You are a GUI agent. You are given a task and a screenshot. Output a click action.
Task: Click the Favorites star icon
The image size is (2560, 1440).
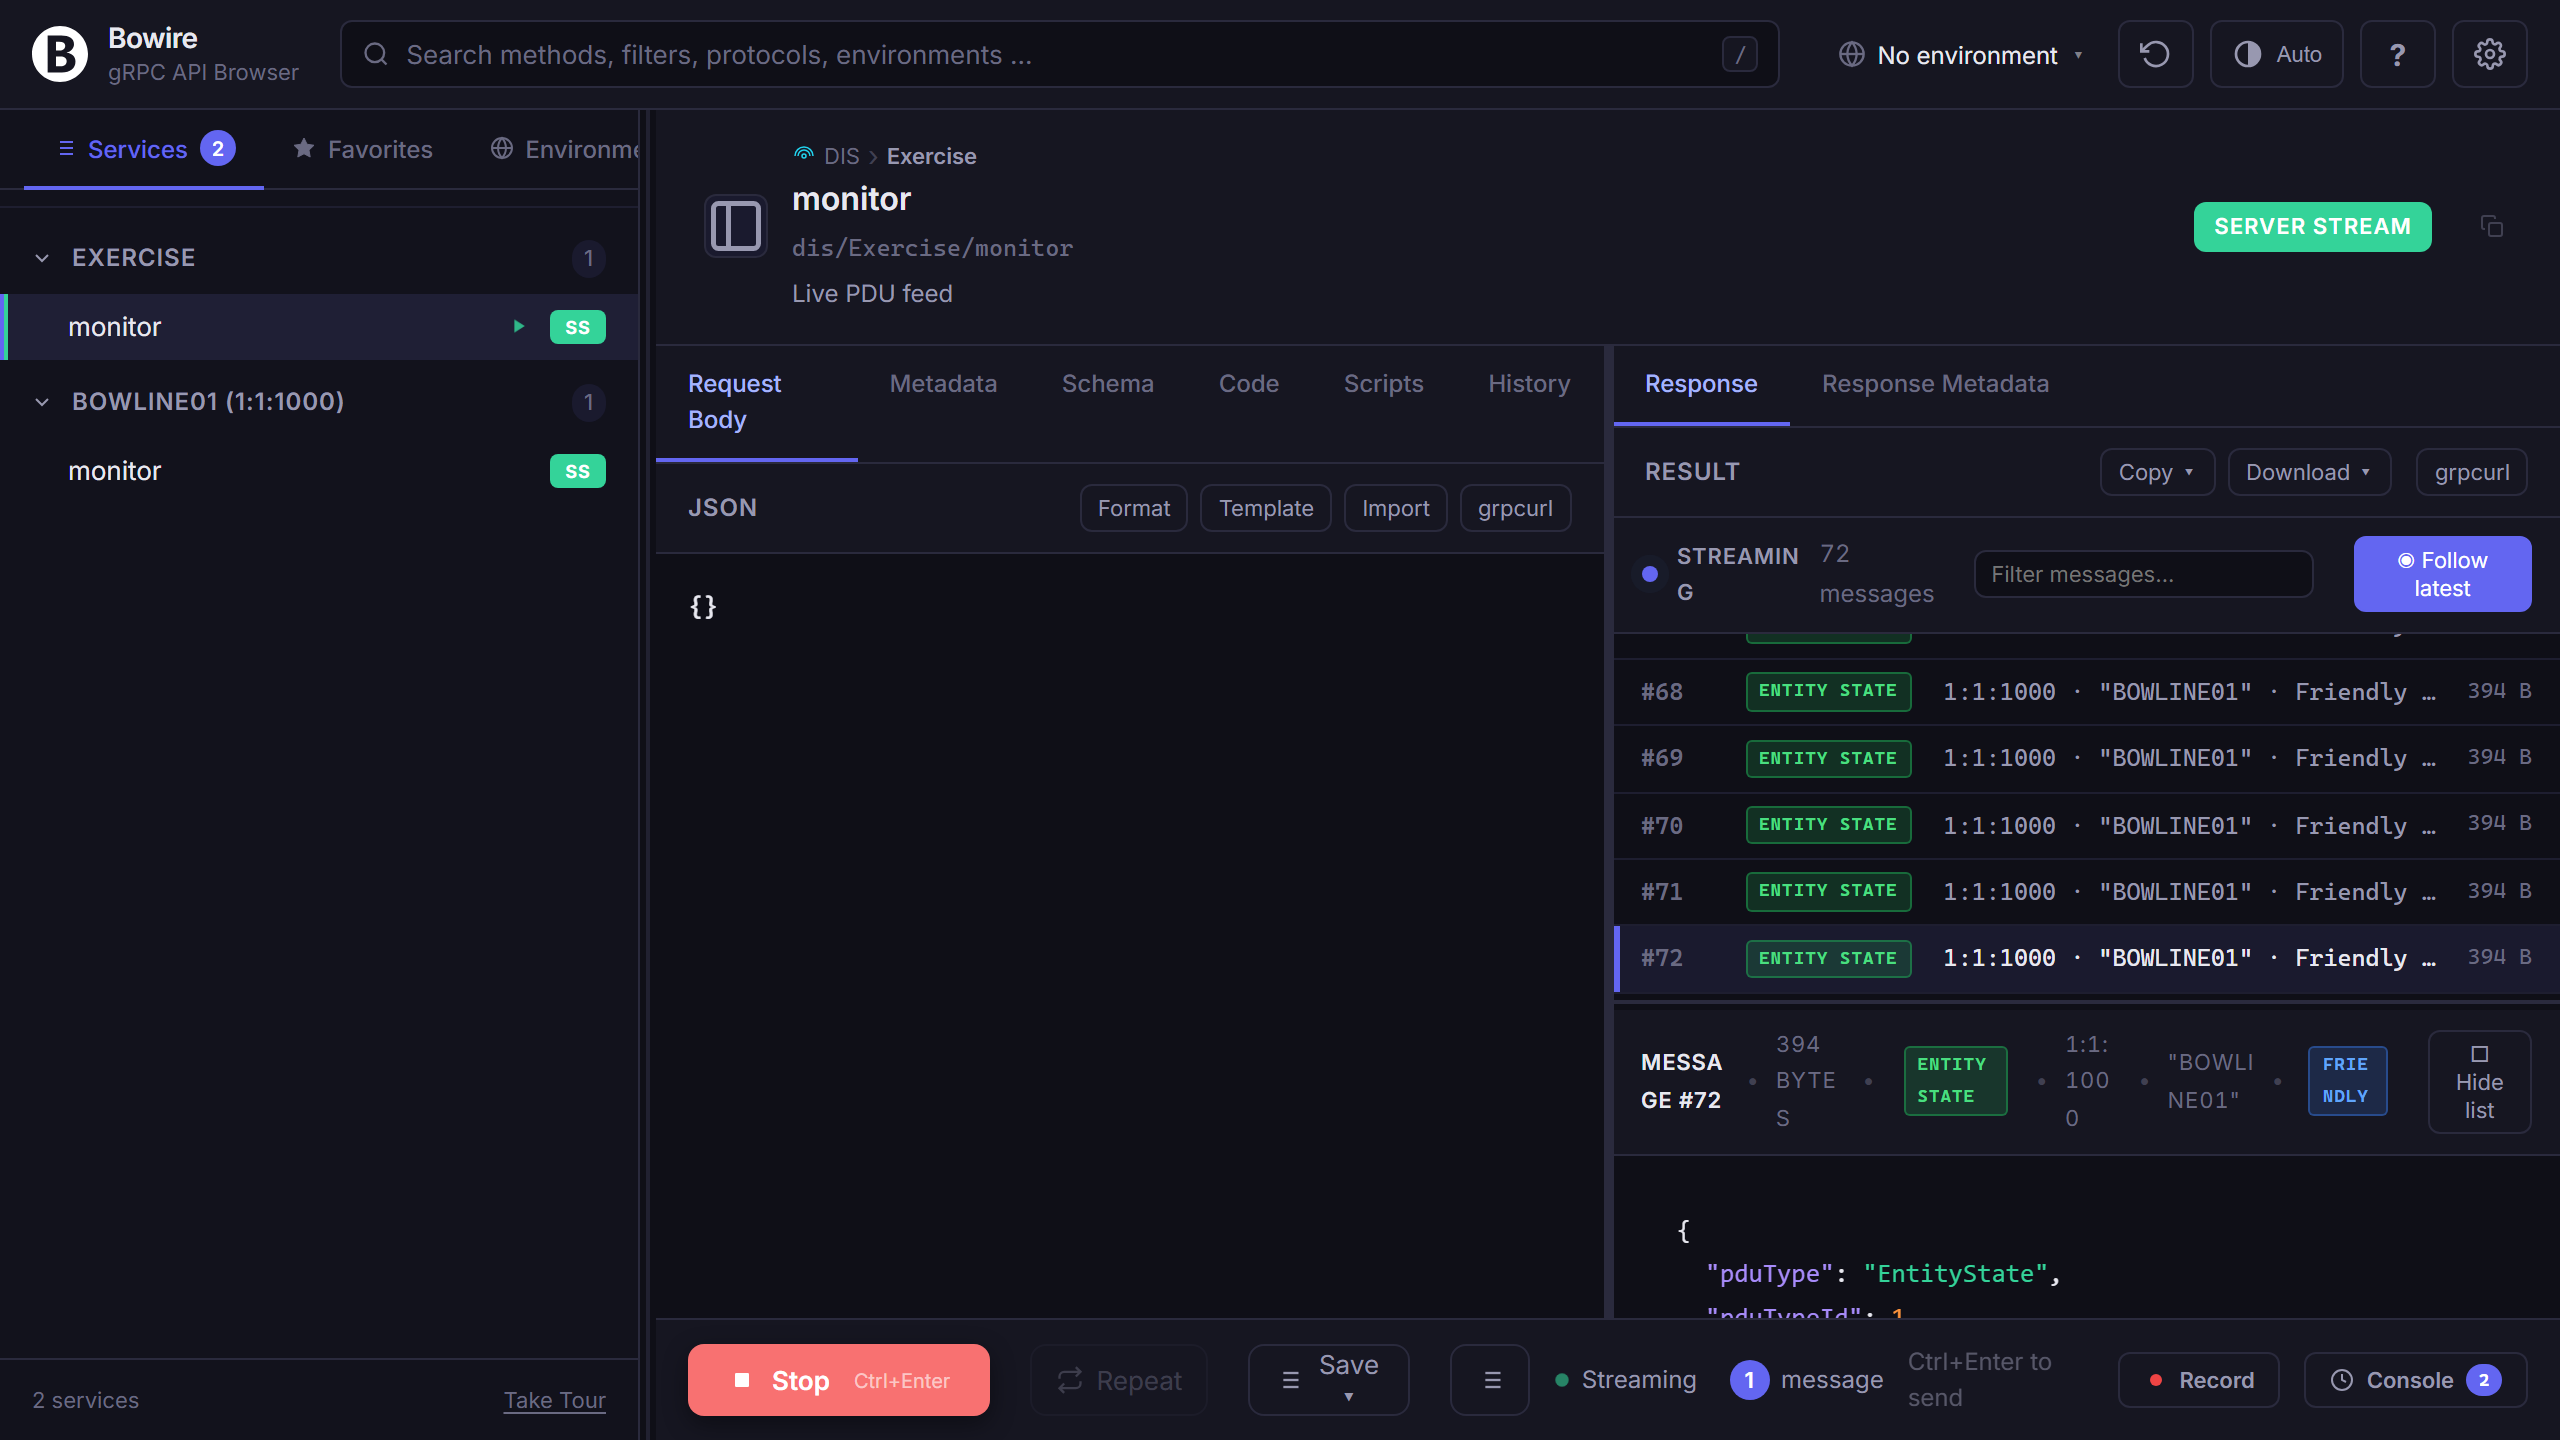coord(304,149)
